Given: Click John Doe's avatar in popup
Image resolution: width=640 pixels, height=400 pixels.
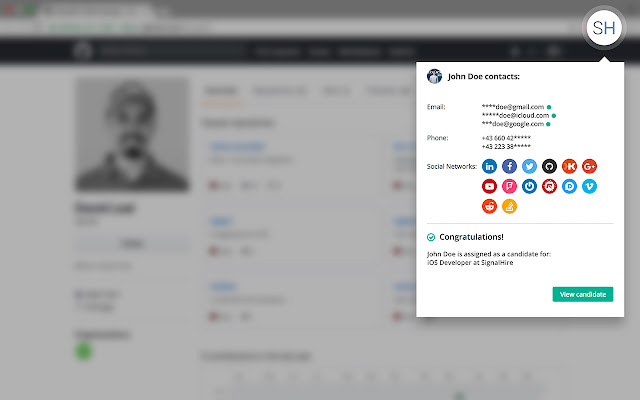Looking at the screenshot, I should point(434,76).
